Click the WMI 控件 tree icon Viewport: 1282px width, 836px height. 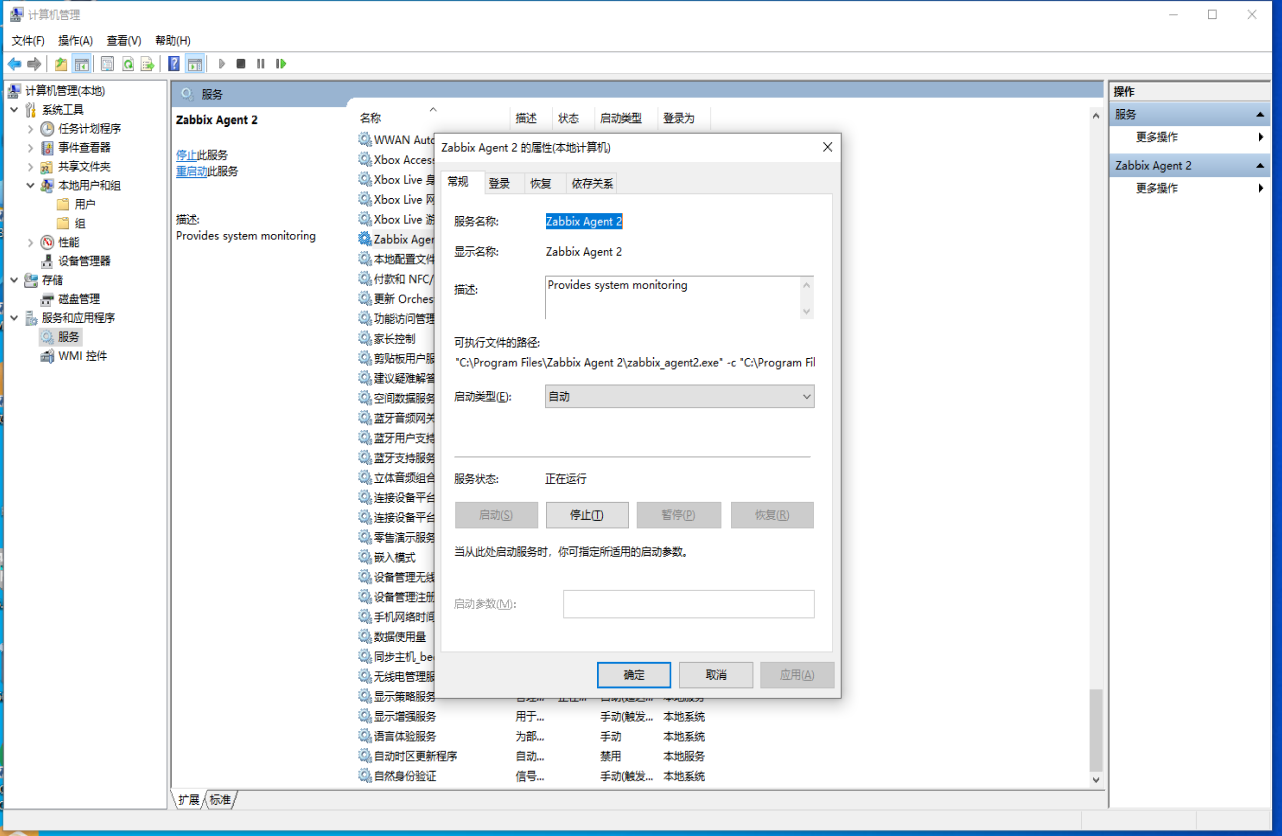point(47,356)
